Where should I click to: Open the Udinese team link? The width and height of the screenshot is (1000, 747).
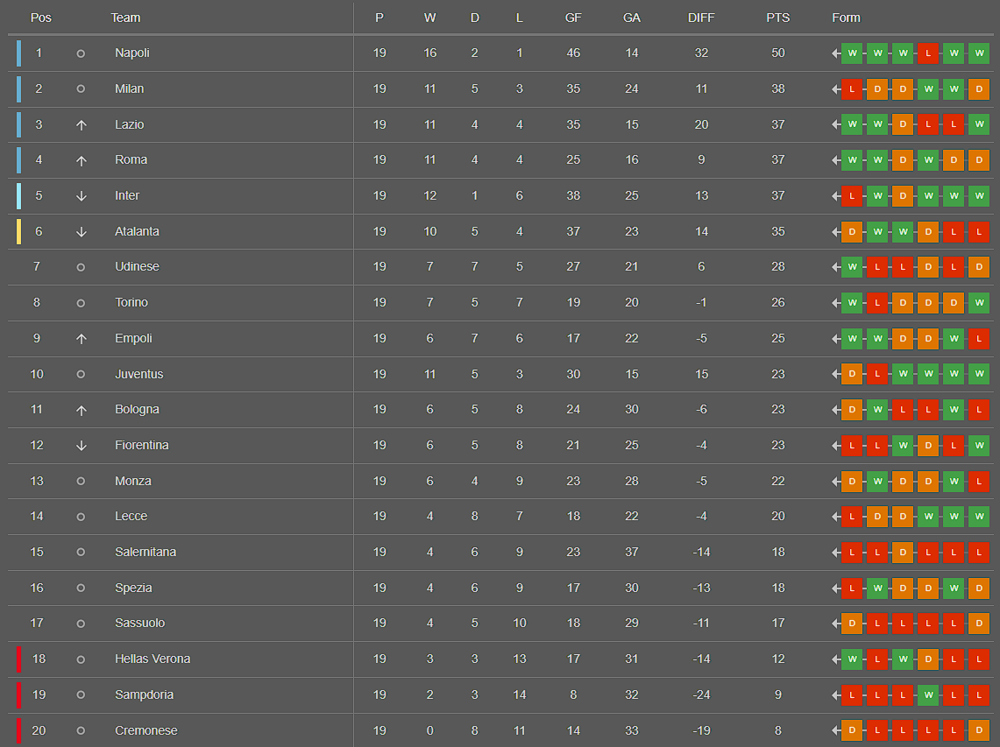[137, 267]
